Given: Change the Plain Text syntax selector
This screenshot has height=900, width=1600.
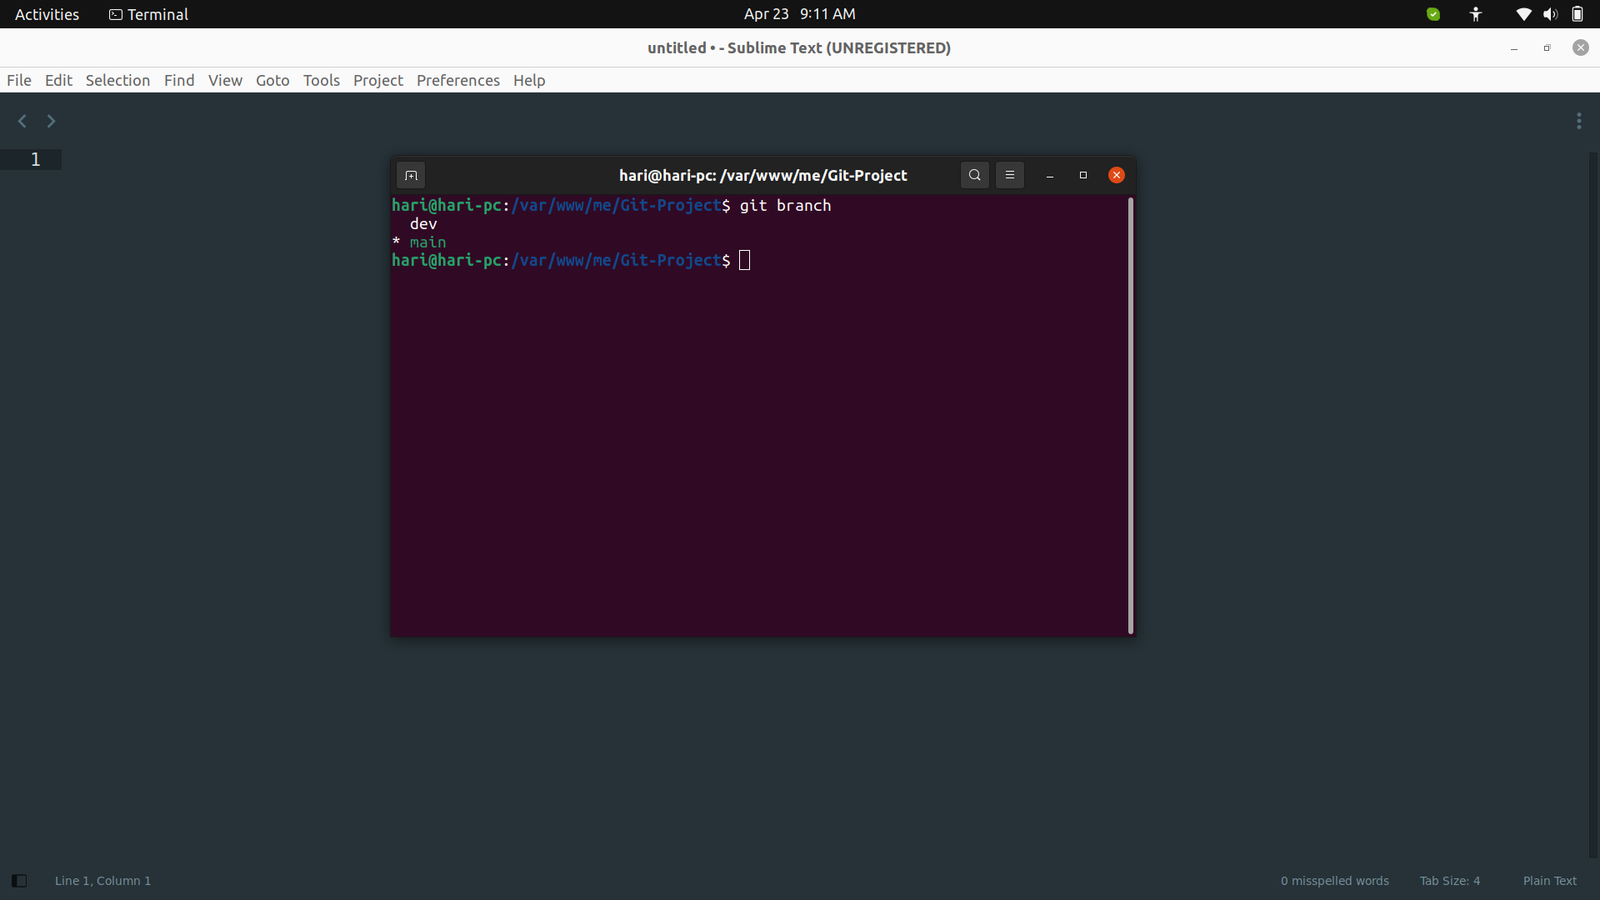Looking at the screenshot, I should pyautogui.click(x=1549, y=881).
